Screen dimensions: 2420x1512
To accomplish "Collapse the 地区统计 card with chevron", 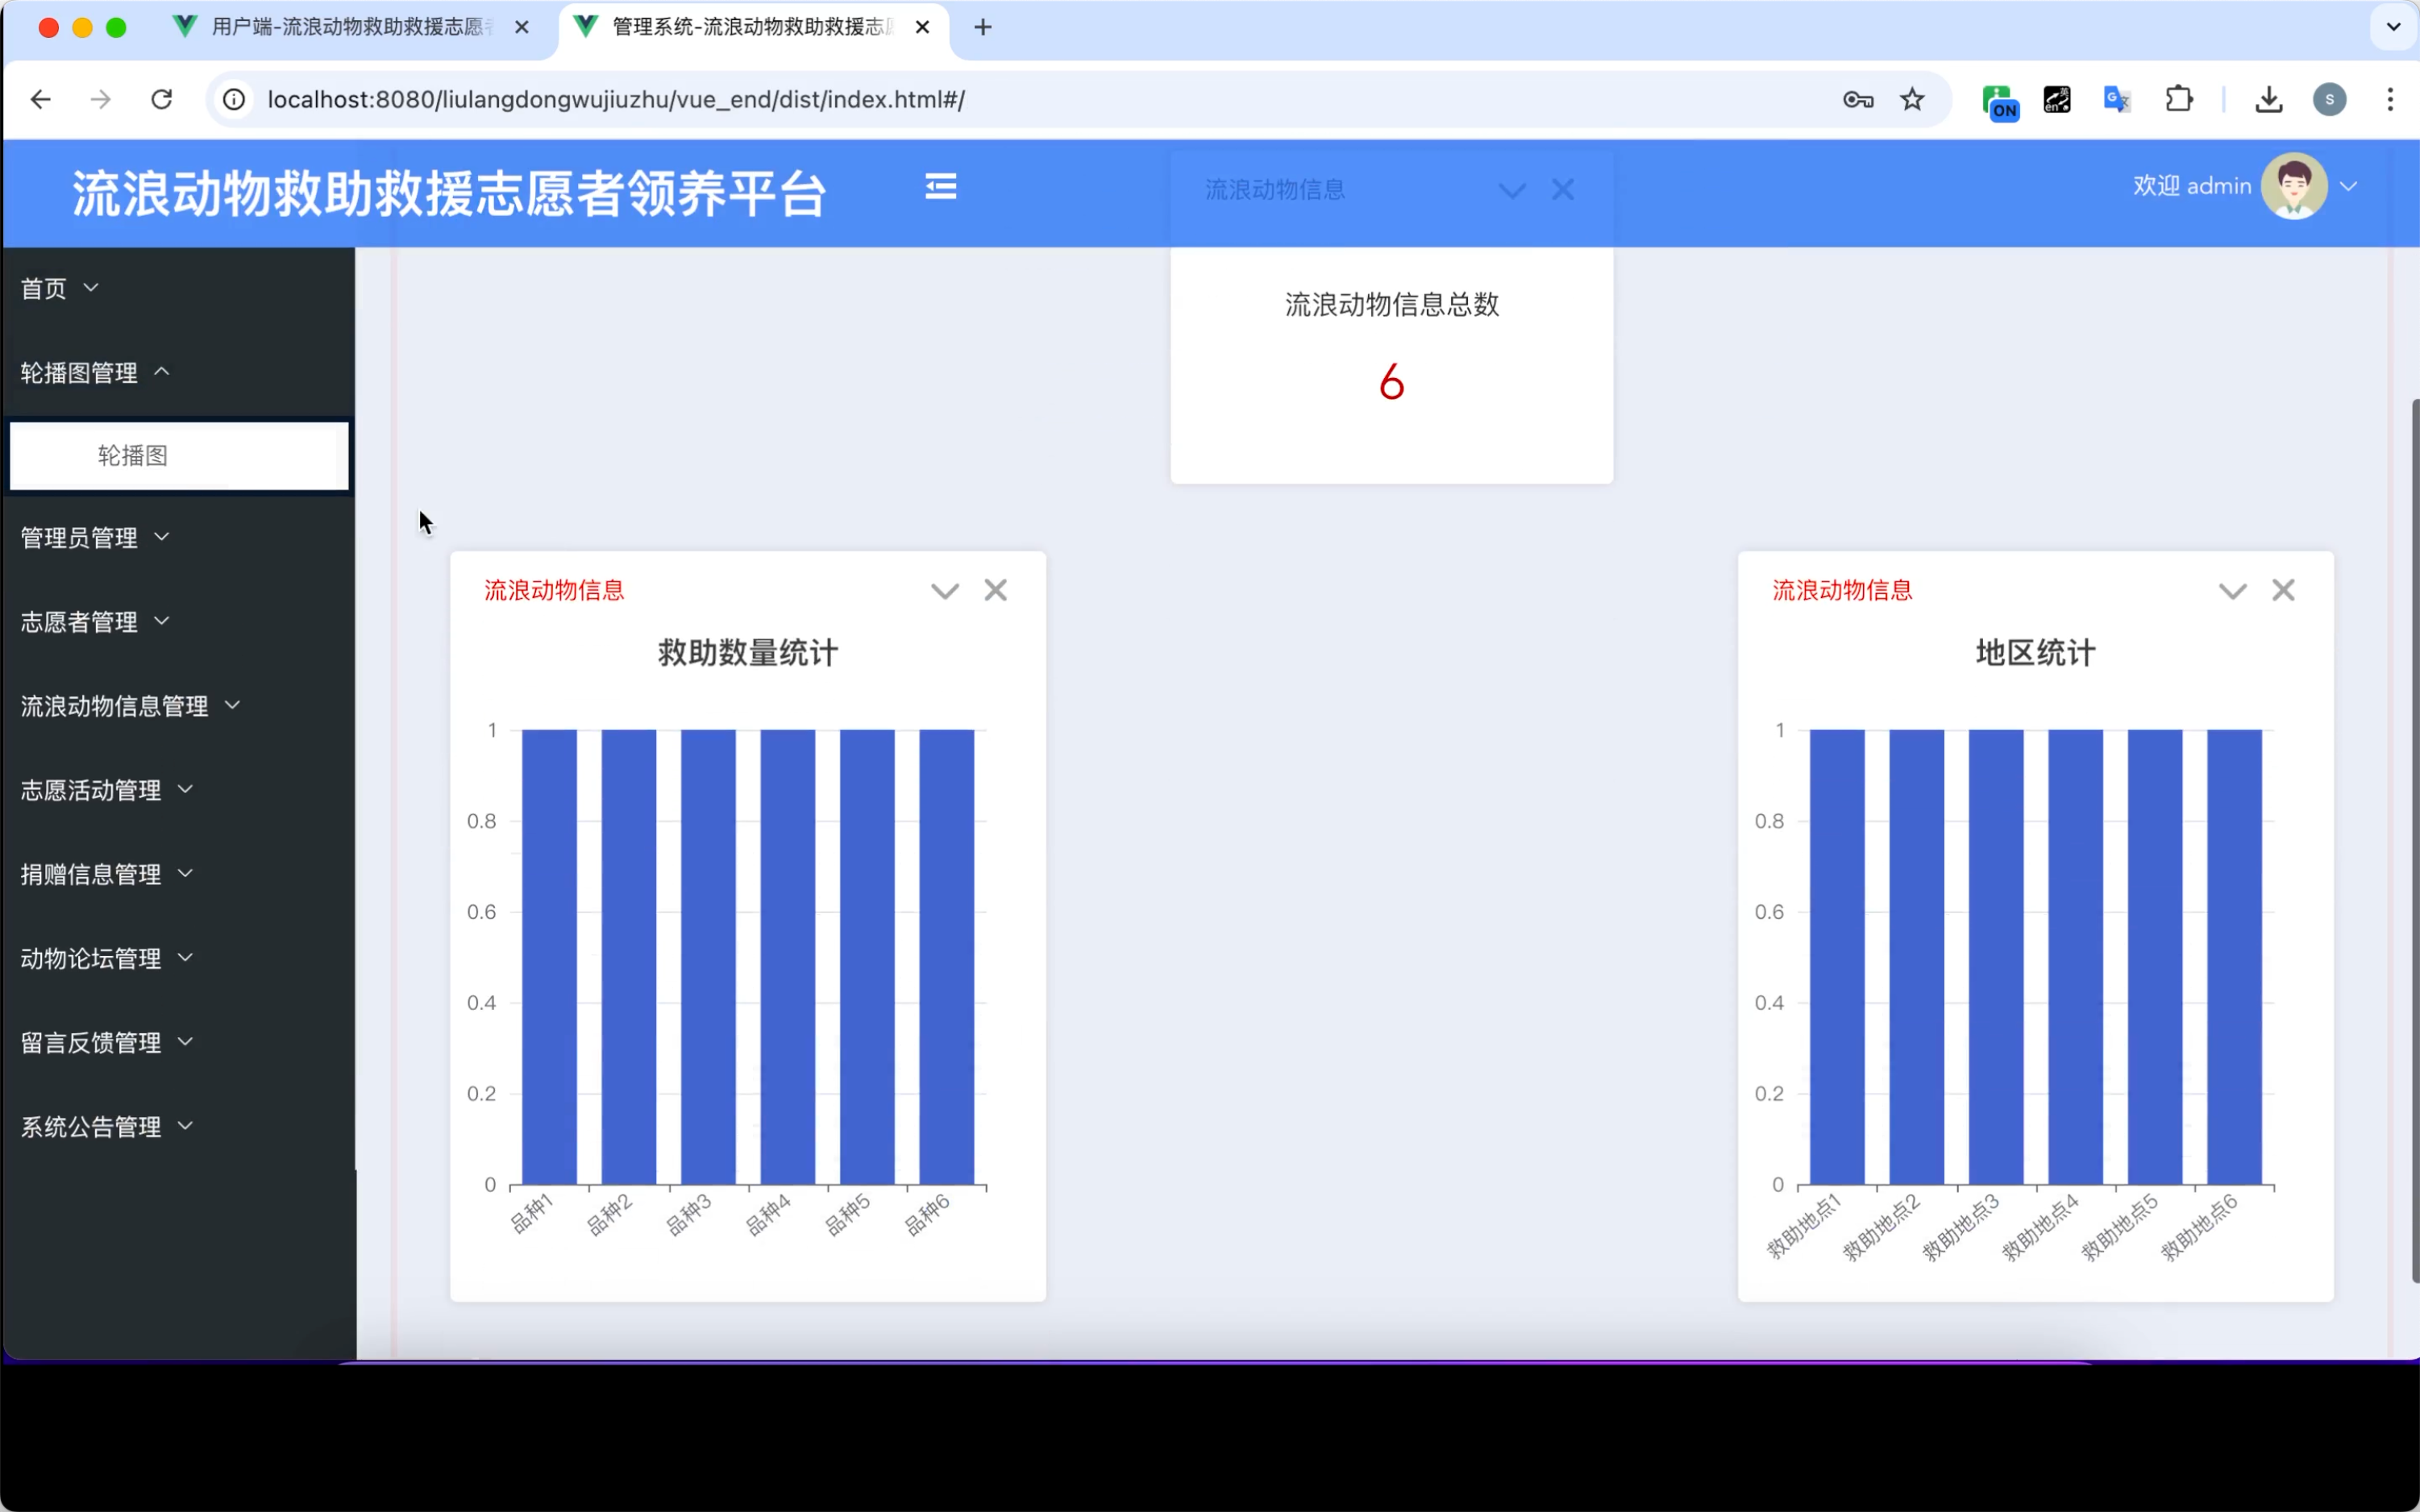I will coord(2232,591).
